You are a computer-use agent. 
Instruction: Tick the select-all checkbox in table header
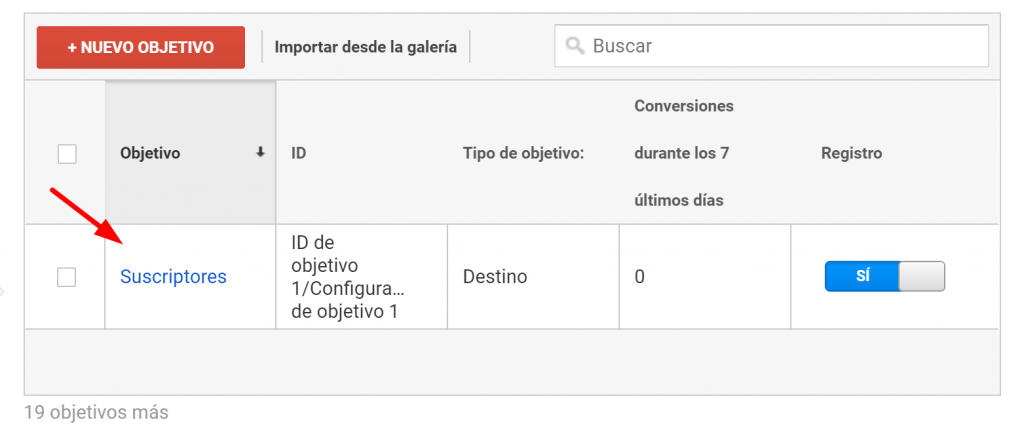pyautogui.click(x=67, y=154)
